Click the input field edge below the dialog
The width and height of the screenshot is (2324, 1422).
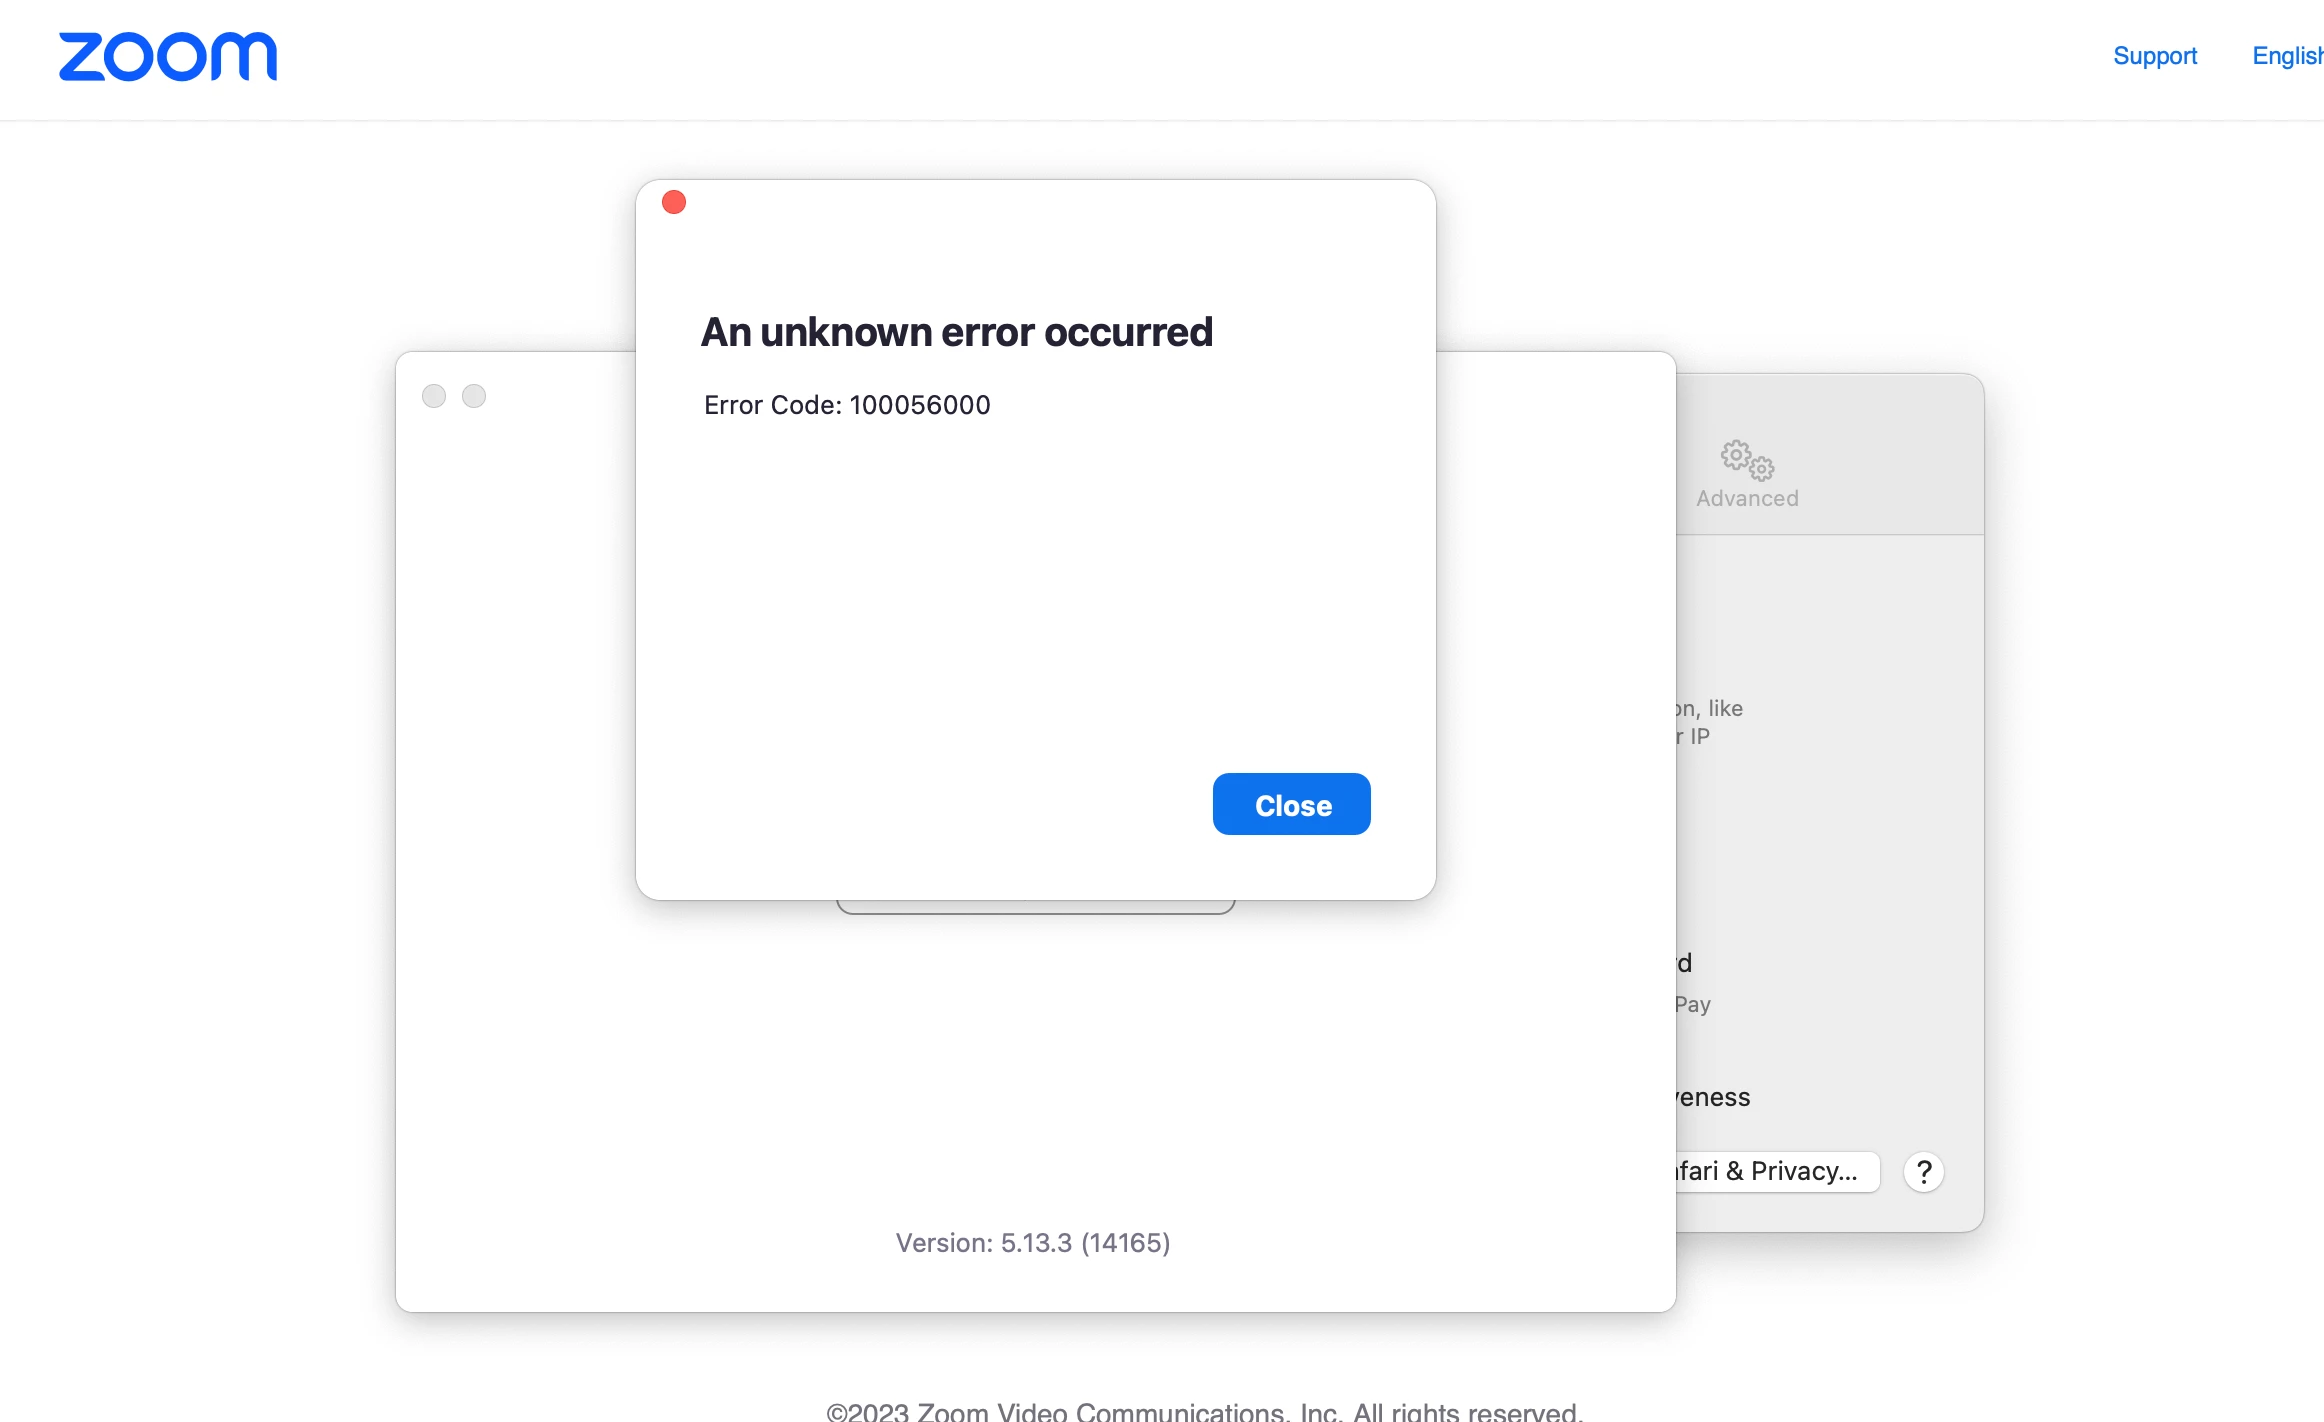pyautogui.click(x=1035, y=908)
